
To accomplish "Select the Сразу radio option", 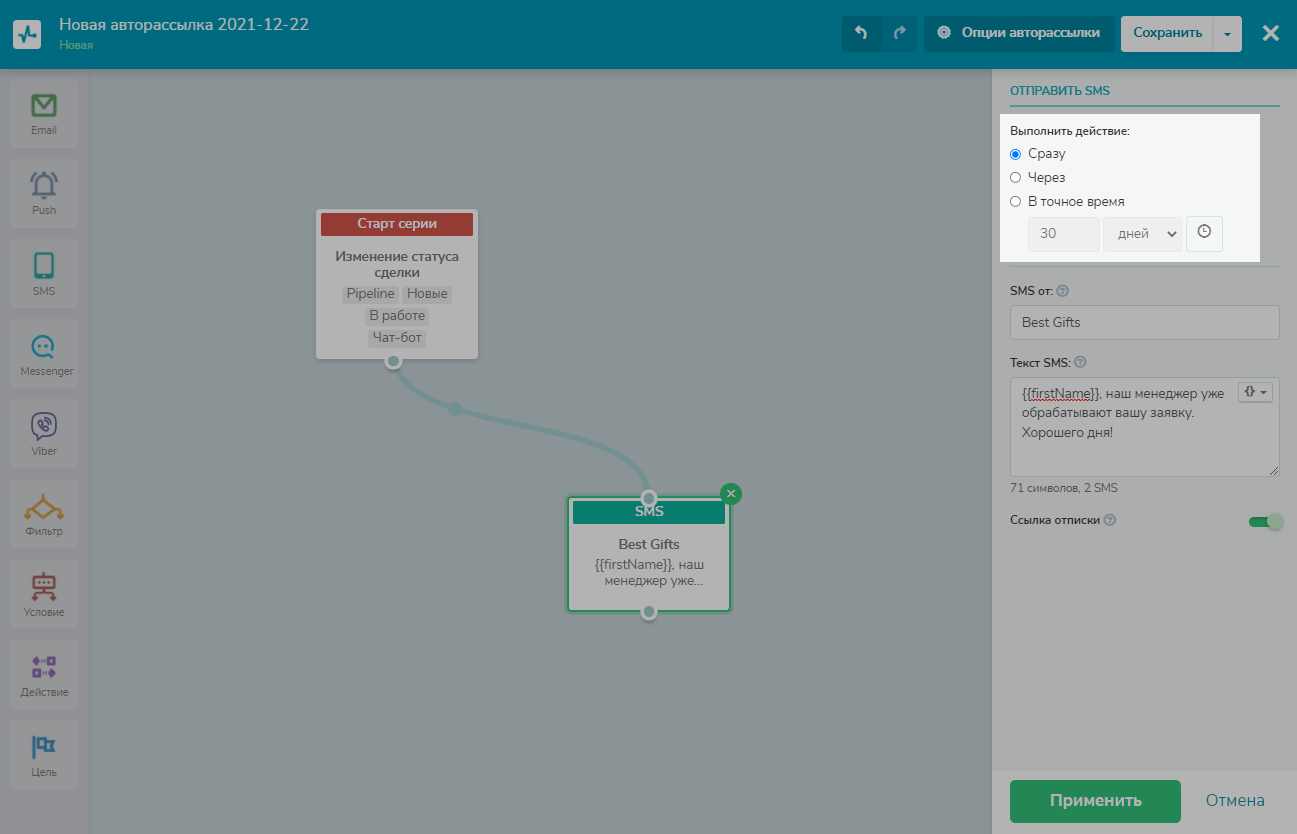I will [x=1016, y=154].
